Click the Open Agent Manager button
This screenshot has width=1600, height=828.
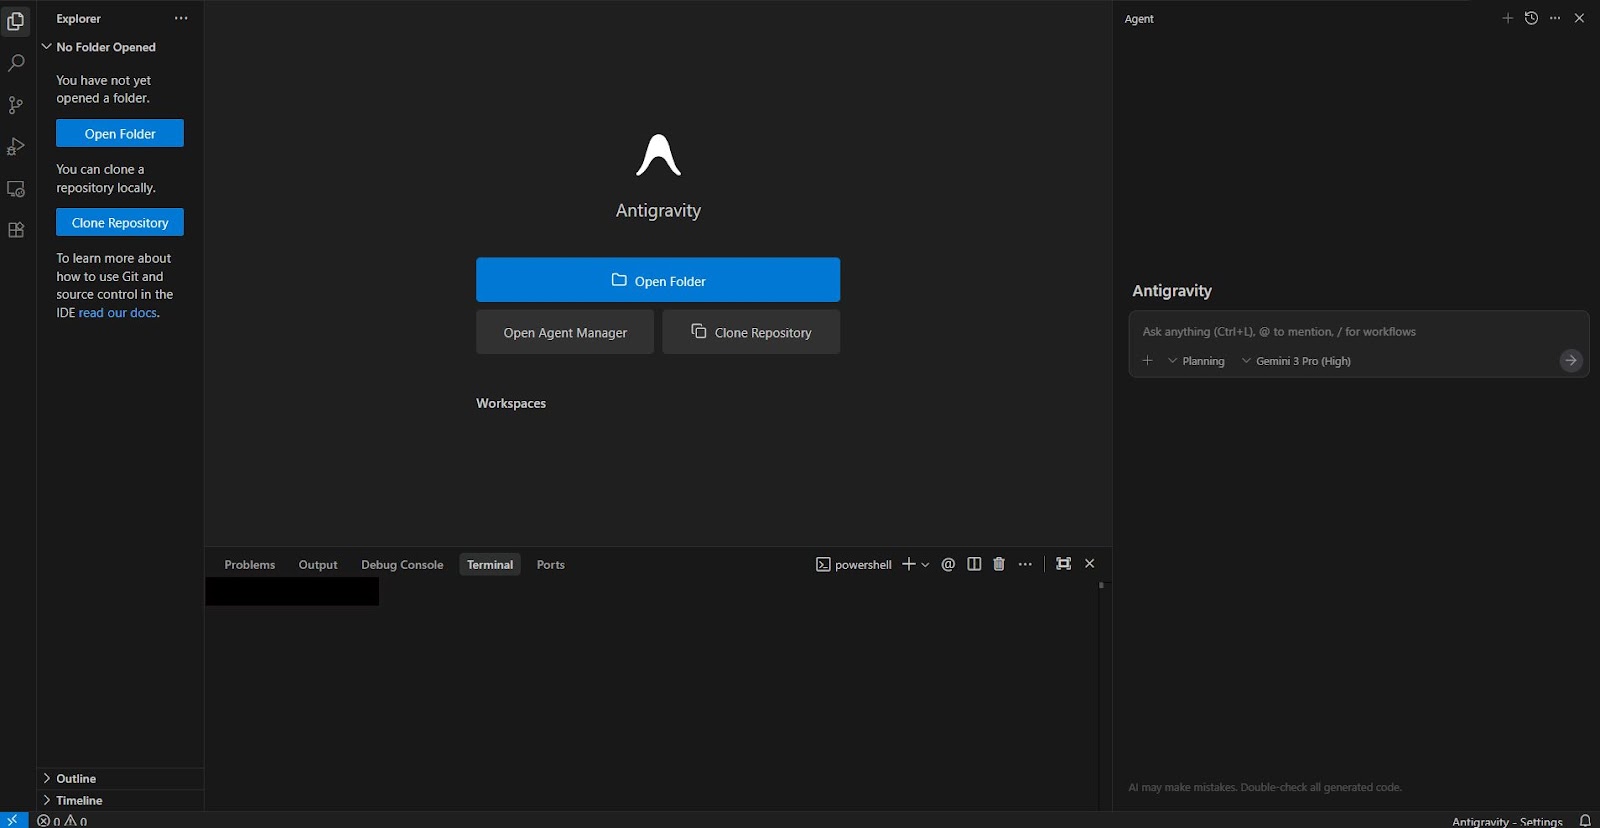point(565,332)
